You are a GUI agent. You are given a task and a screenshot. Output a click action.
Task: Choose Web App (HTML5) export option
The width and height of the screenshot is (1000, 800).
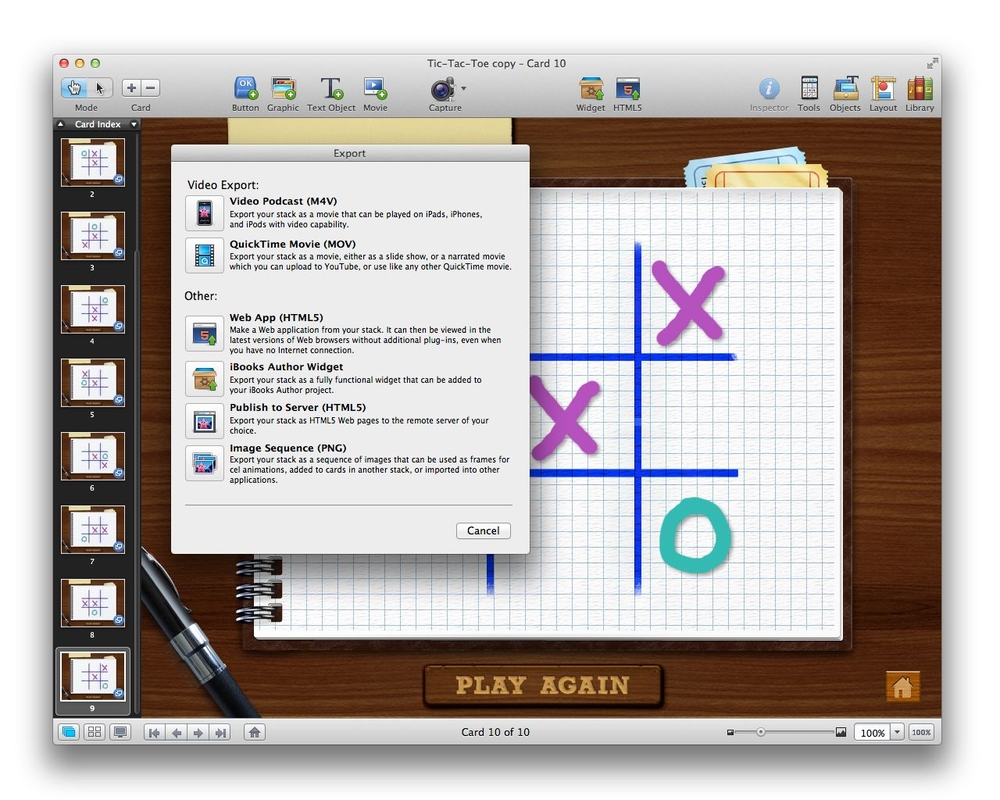(205, 334)
